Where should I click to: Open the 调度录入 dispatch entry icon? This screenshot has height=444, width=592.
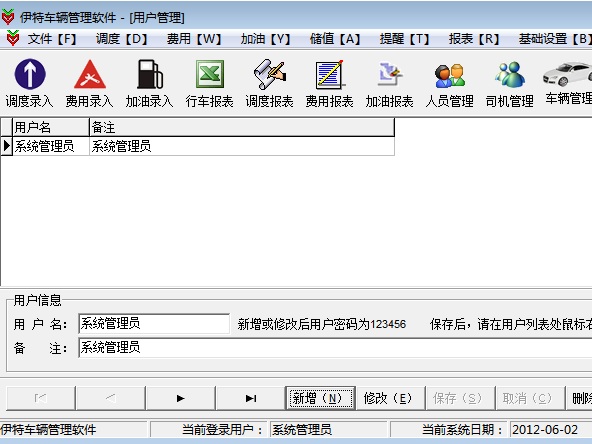30,74
